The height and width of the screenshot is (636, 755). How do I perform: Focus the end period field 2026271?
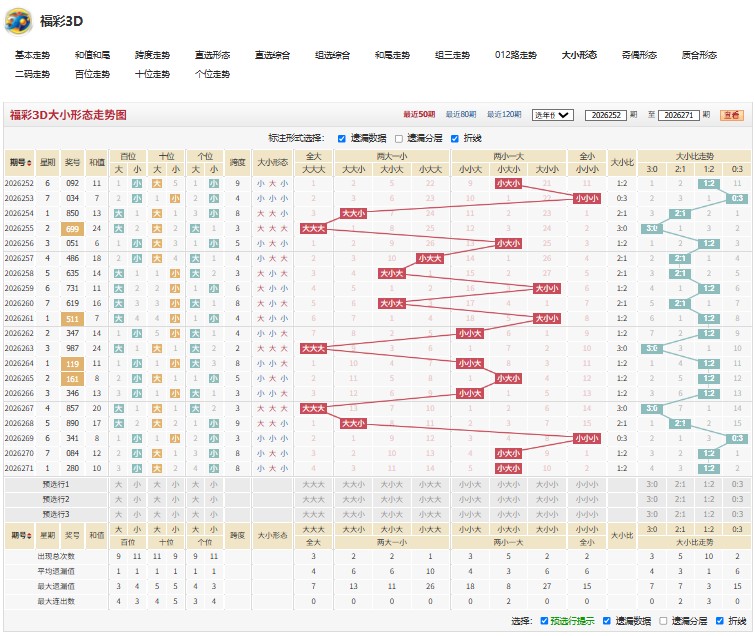(678, 115)
